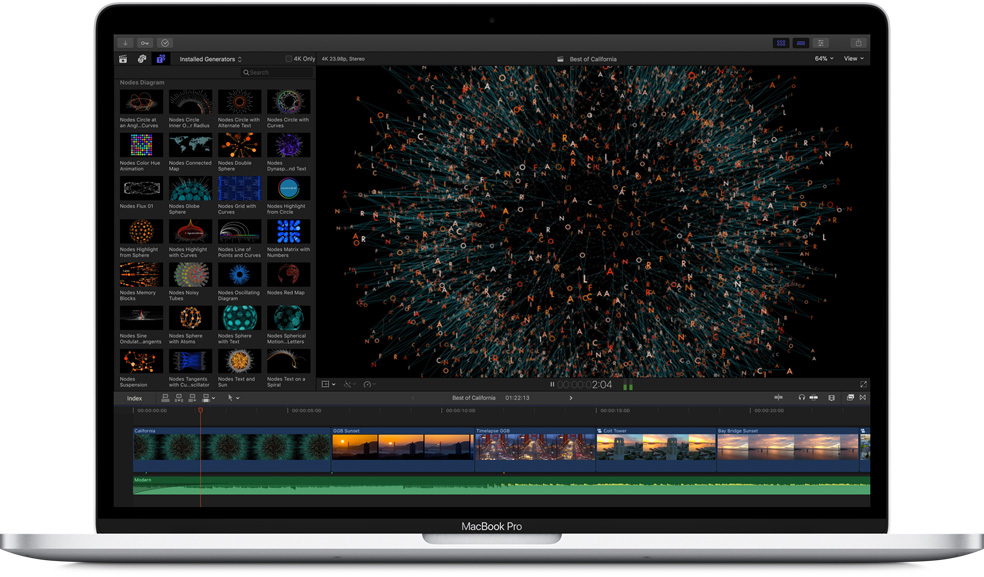
Task: Open the Libraries sidebar clapperboard icon
Action: 123,59
